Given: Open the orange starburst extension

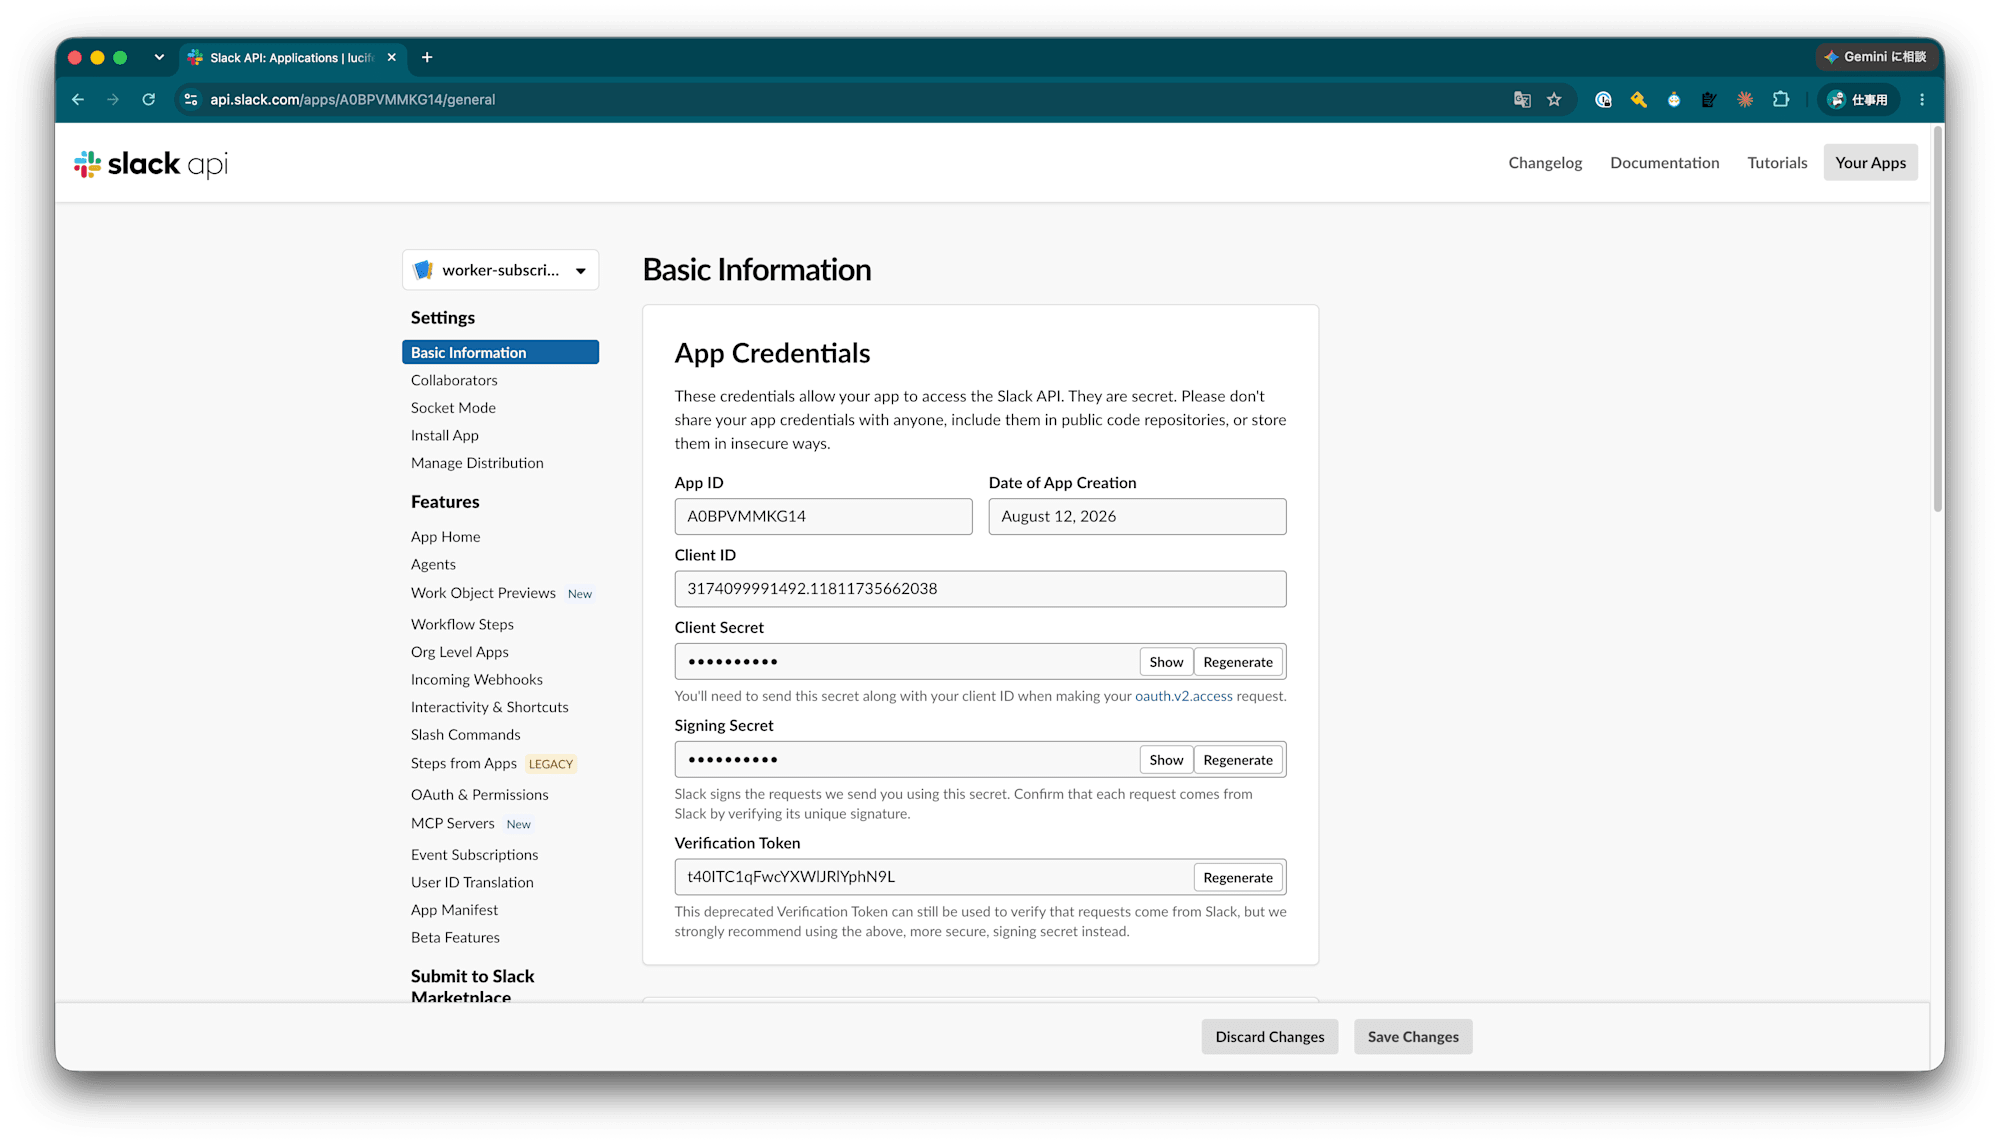Looking at the screenshot, I should coord(1745,100).
